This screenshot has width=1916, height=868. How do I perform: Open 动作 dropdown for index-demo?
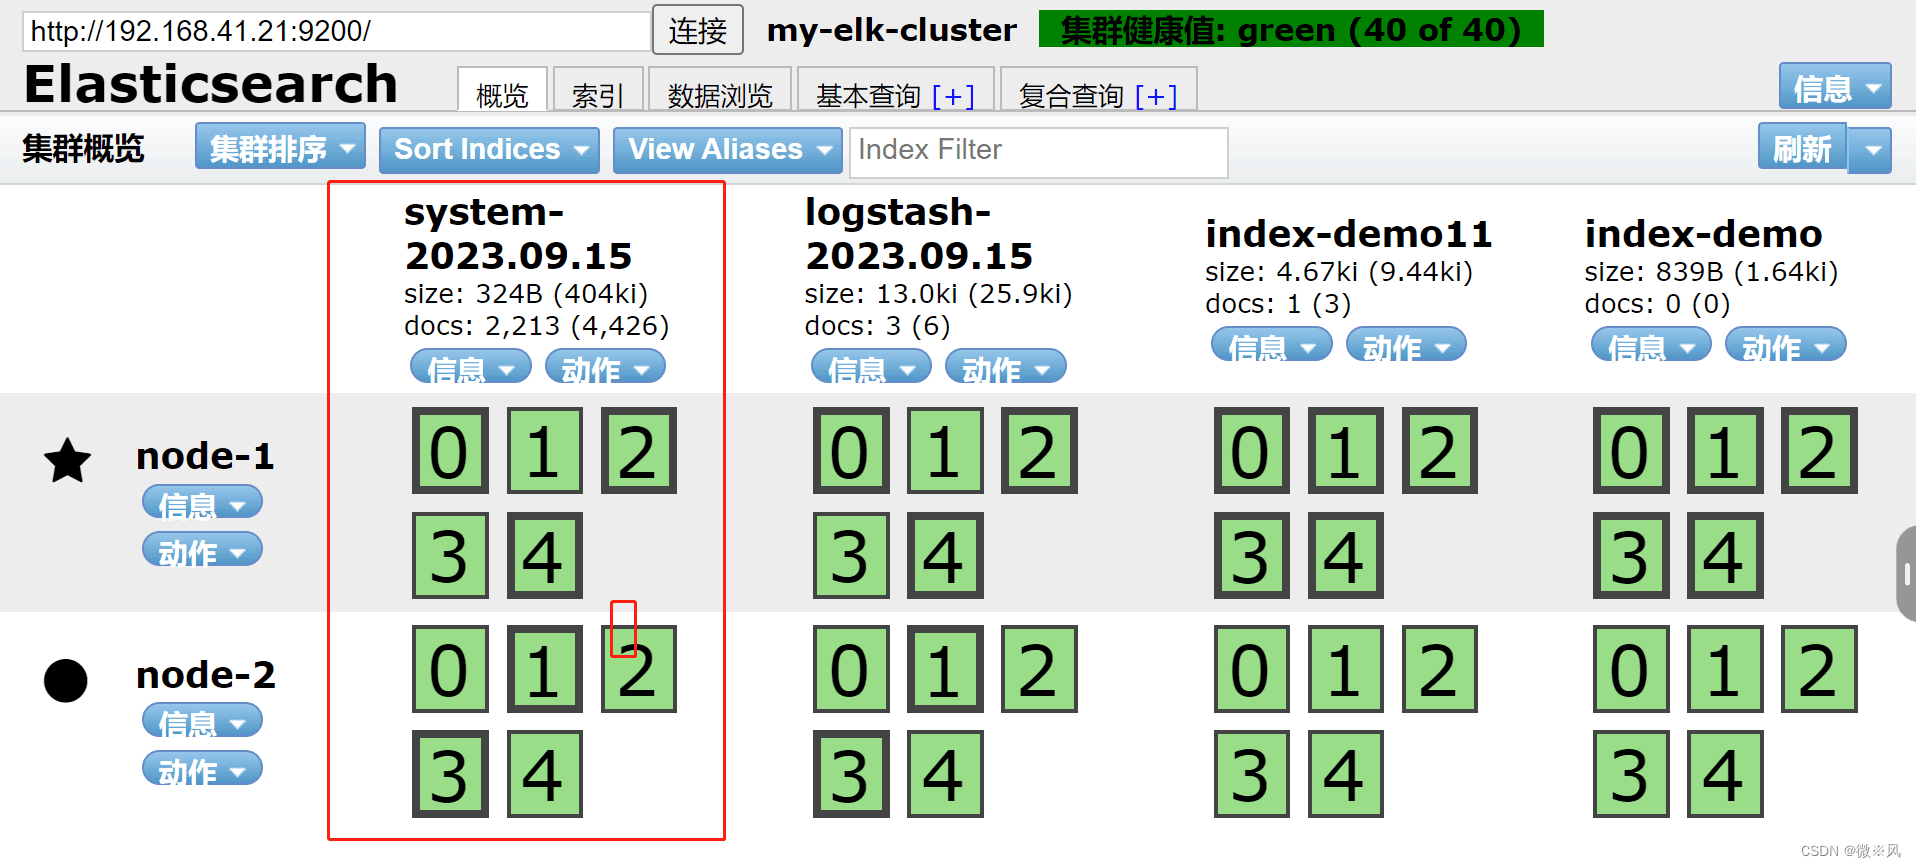tap(1786, 345)
